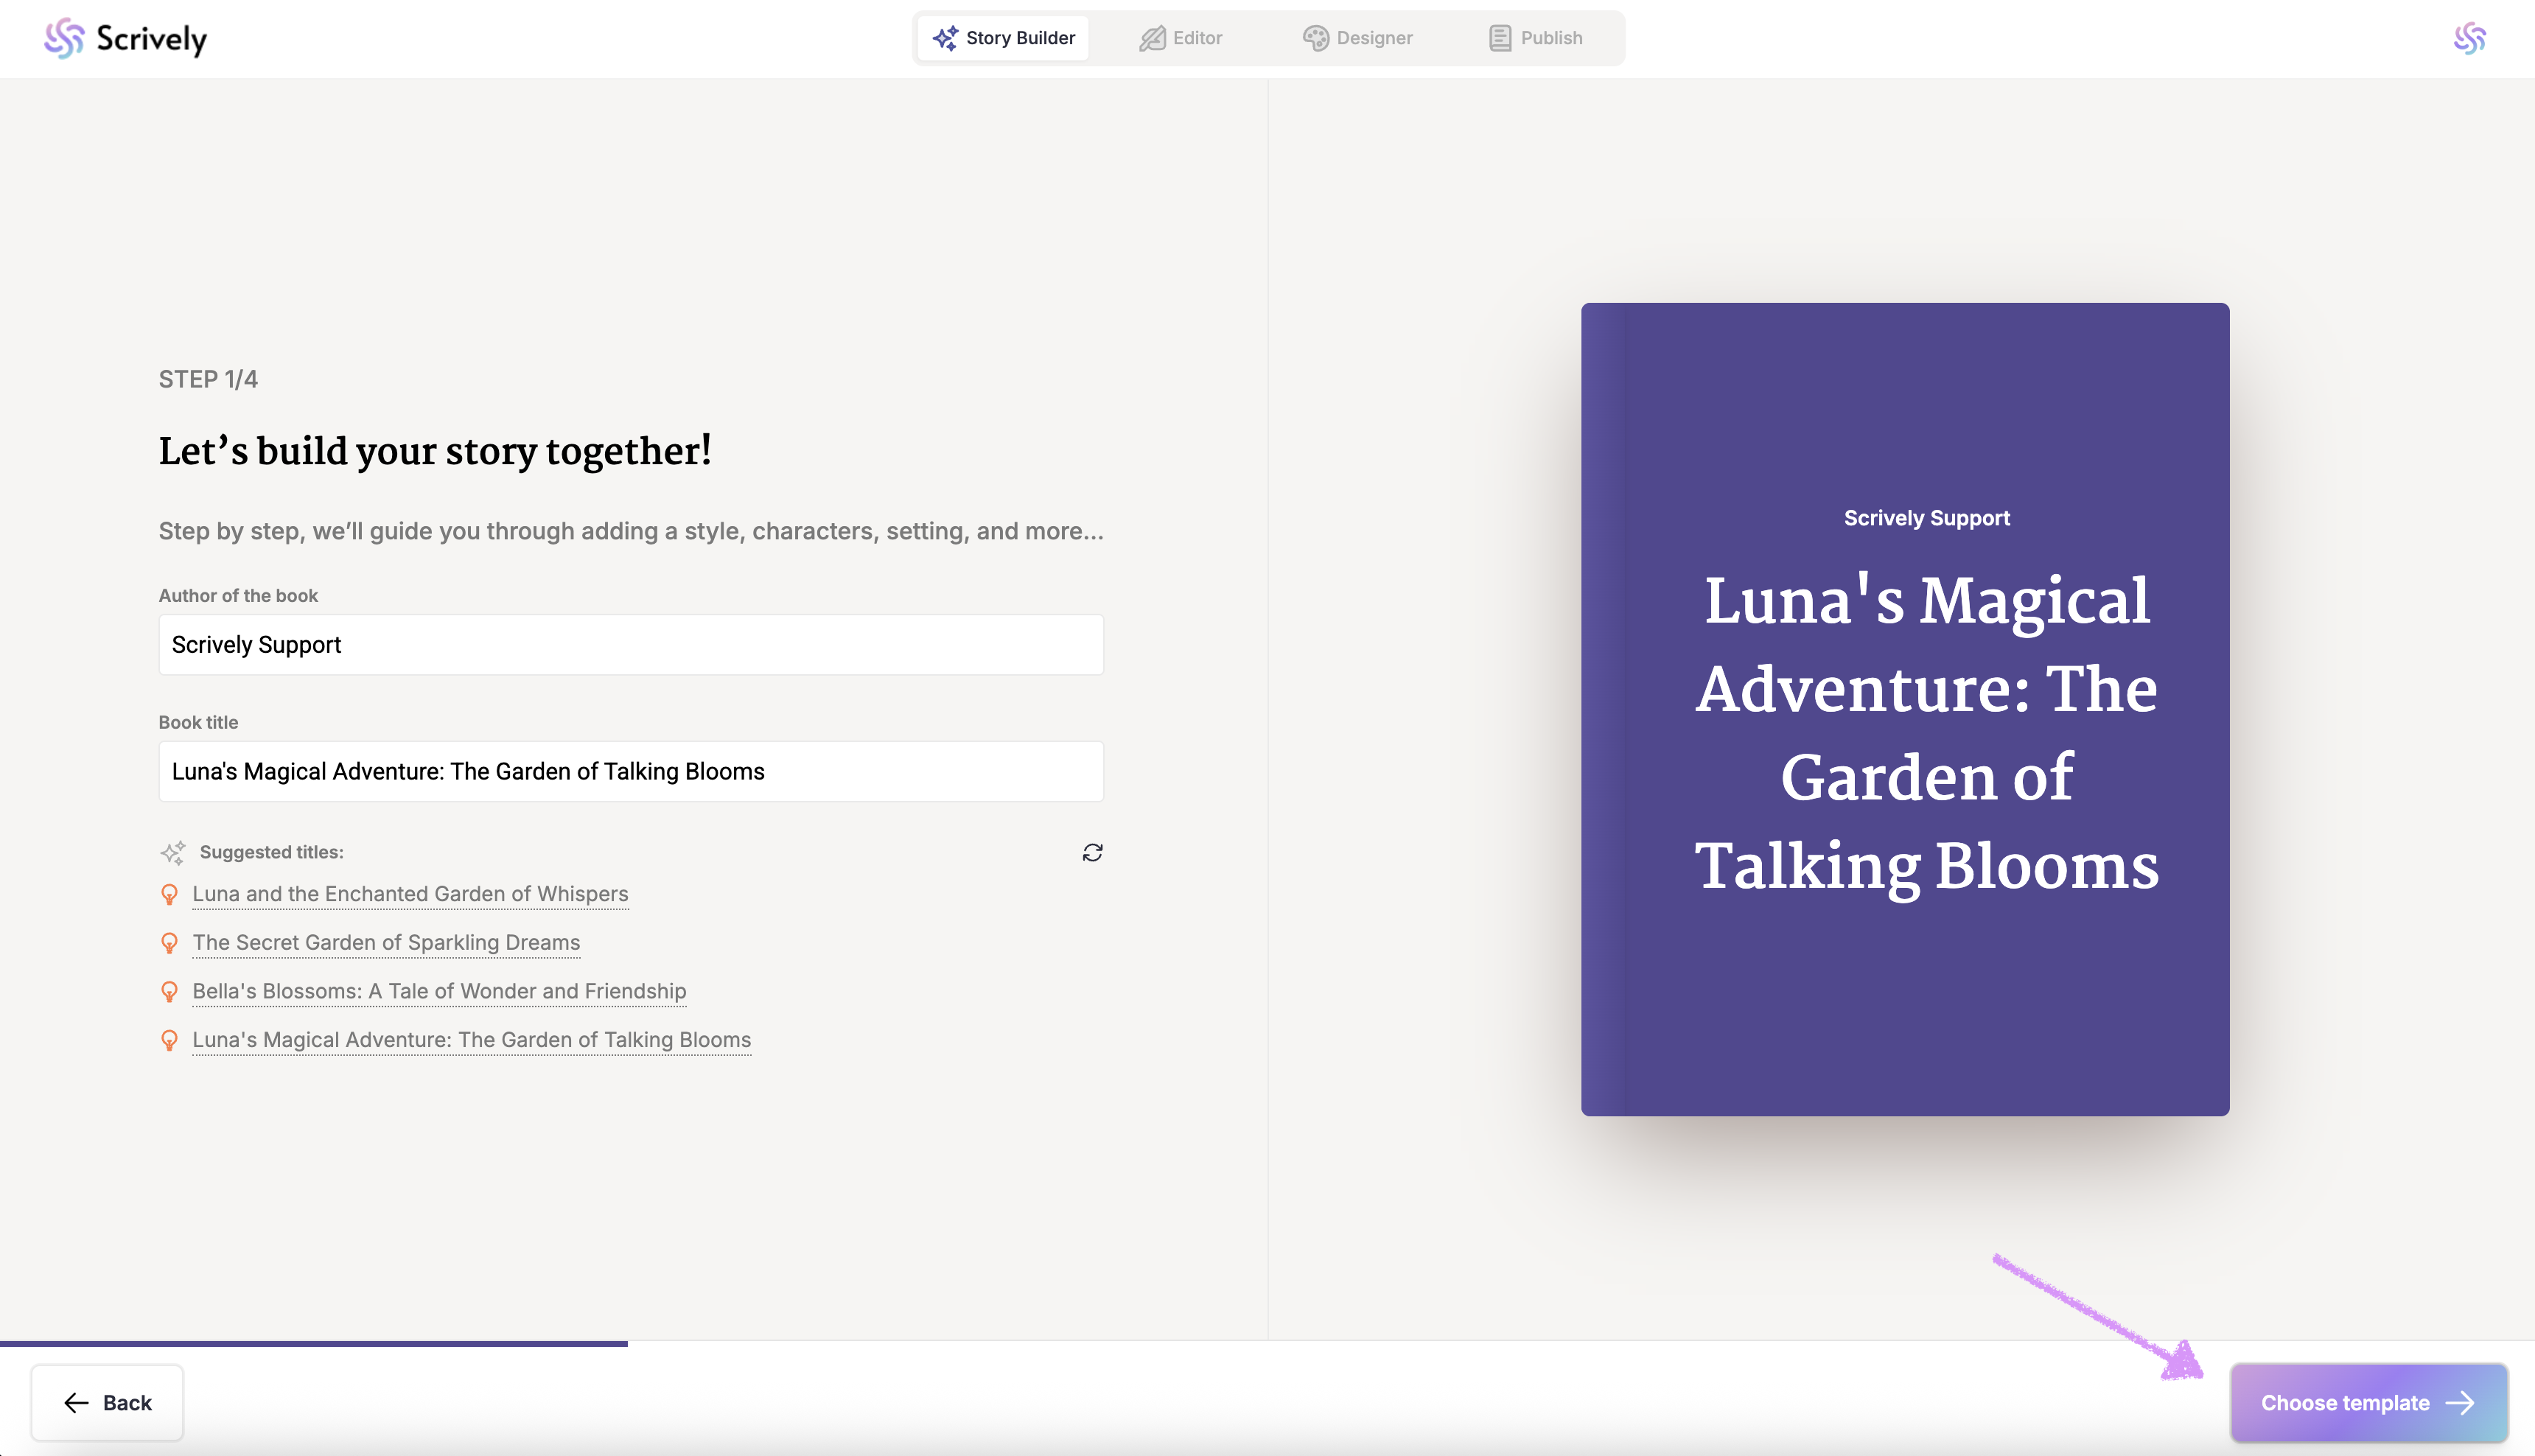Go to the Designer tab

pyautogui.click(x=1357, y=38)
